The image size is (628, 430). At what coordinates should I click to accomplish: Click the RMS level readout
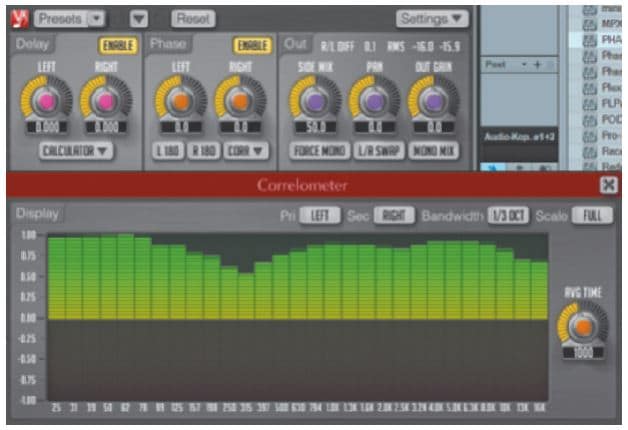coord(424,47)
